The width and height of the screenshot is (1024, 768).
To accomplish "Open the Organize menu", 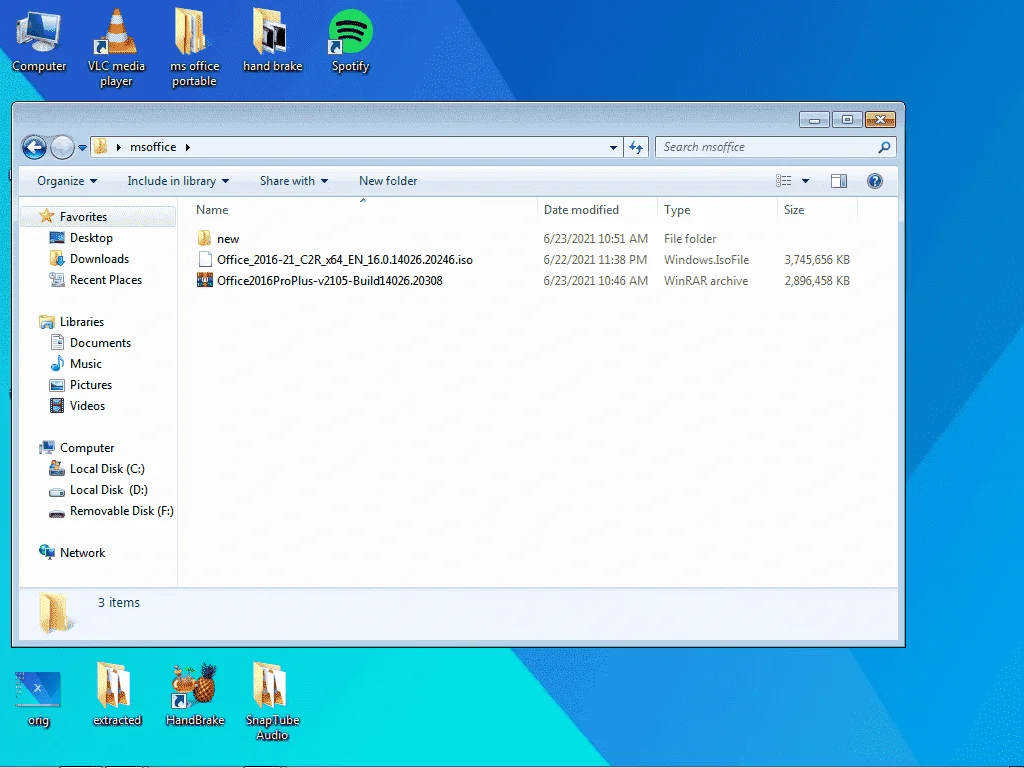I will click(x=67, y=181).
